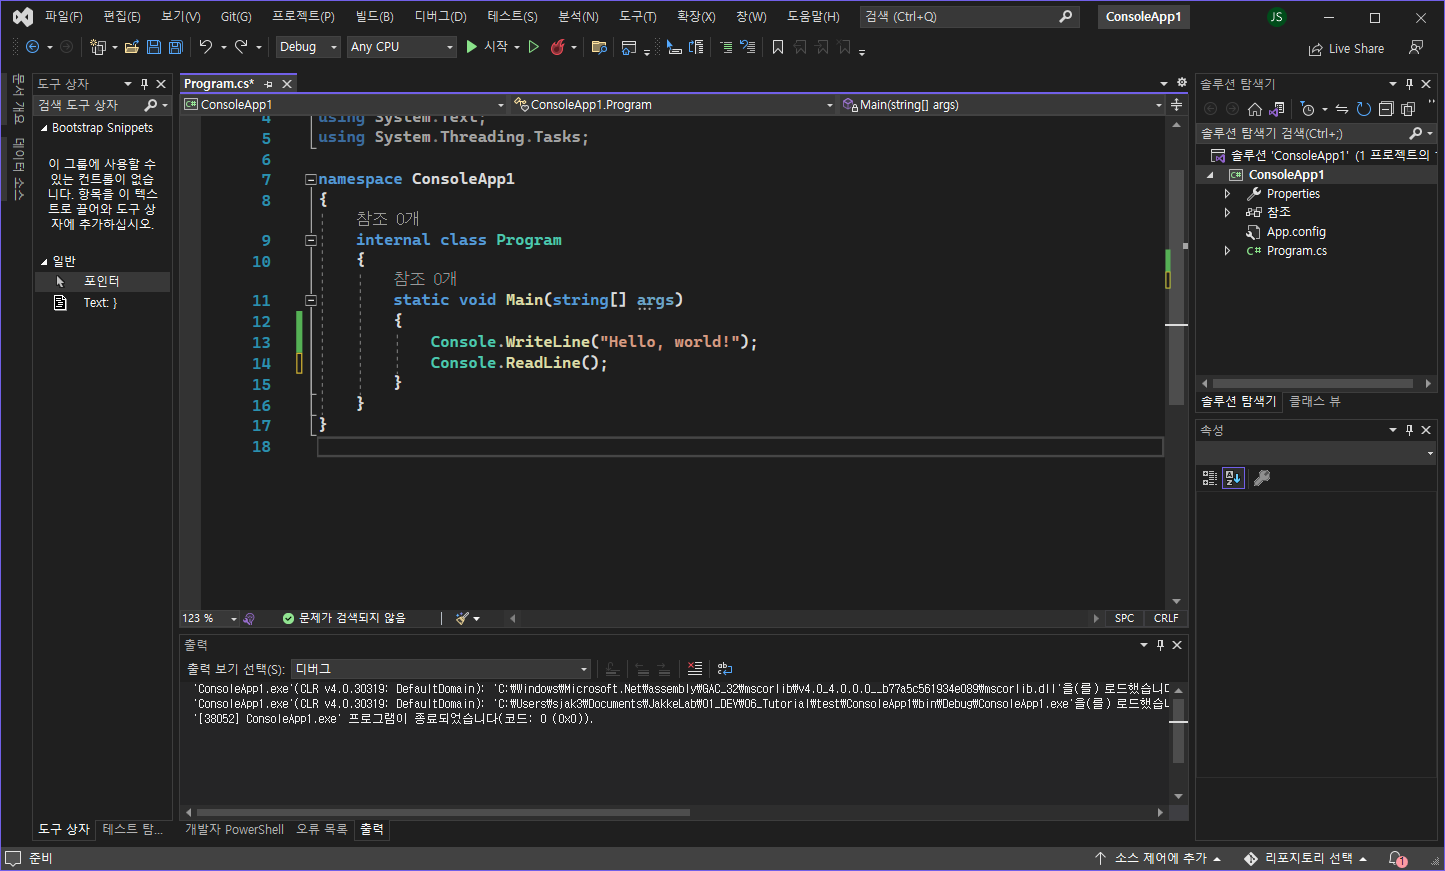Click the Save All toolbar icon
The width and height of the screenshot is (1445, 871).
176,47
